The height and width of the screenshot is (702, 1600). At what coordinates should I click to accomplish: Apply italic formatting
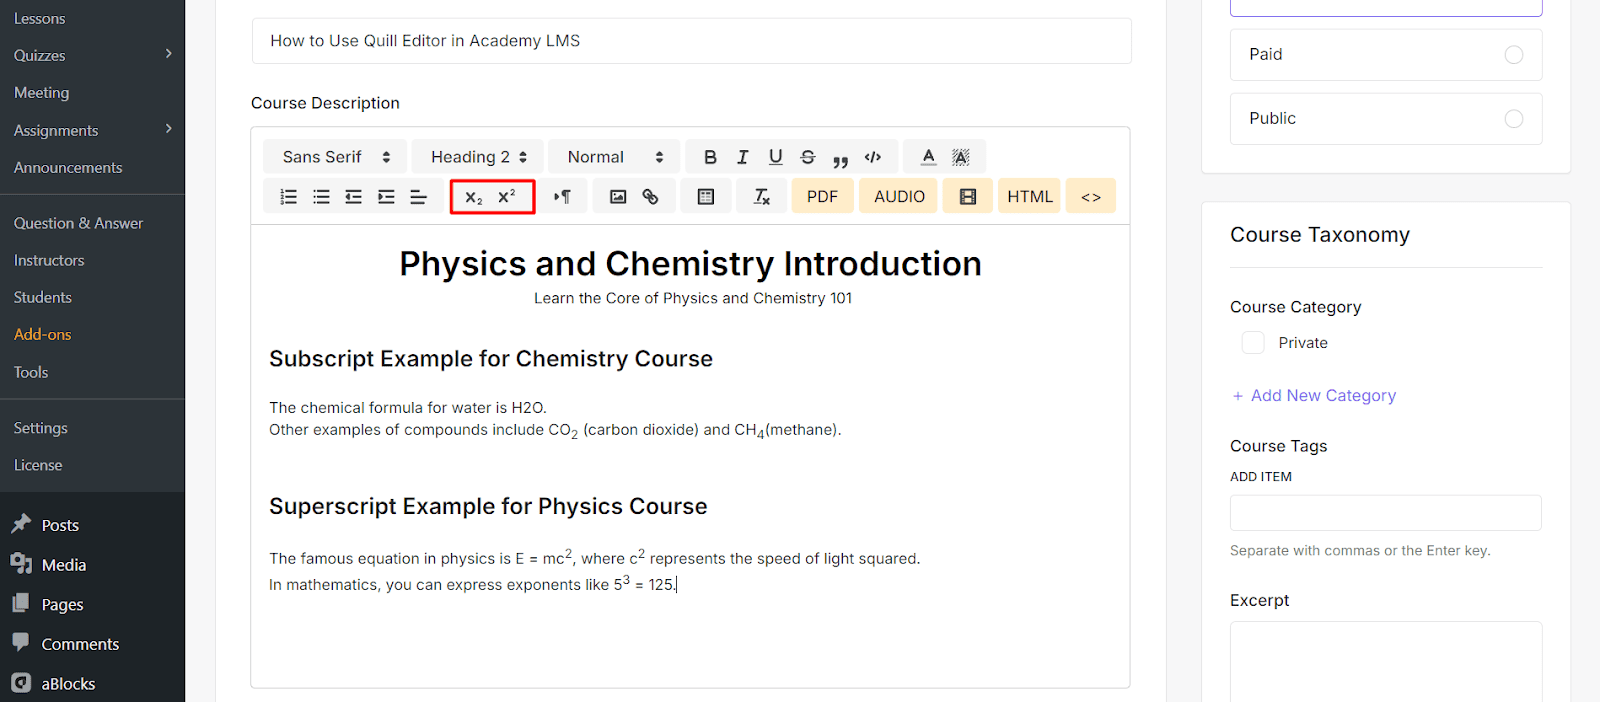[x=743, y=157]
